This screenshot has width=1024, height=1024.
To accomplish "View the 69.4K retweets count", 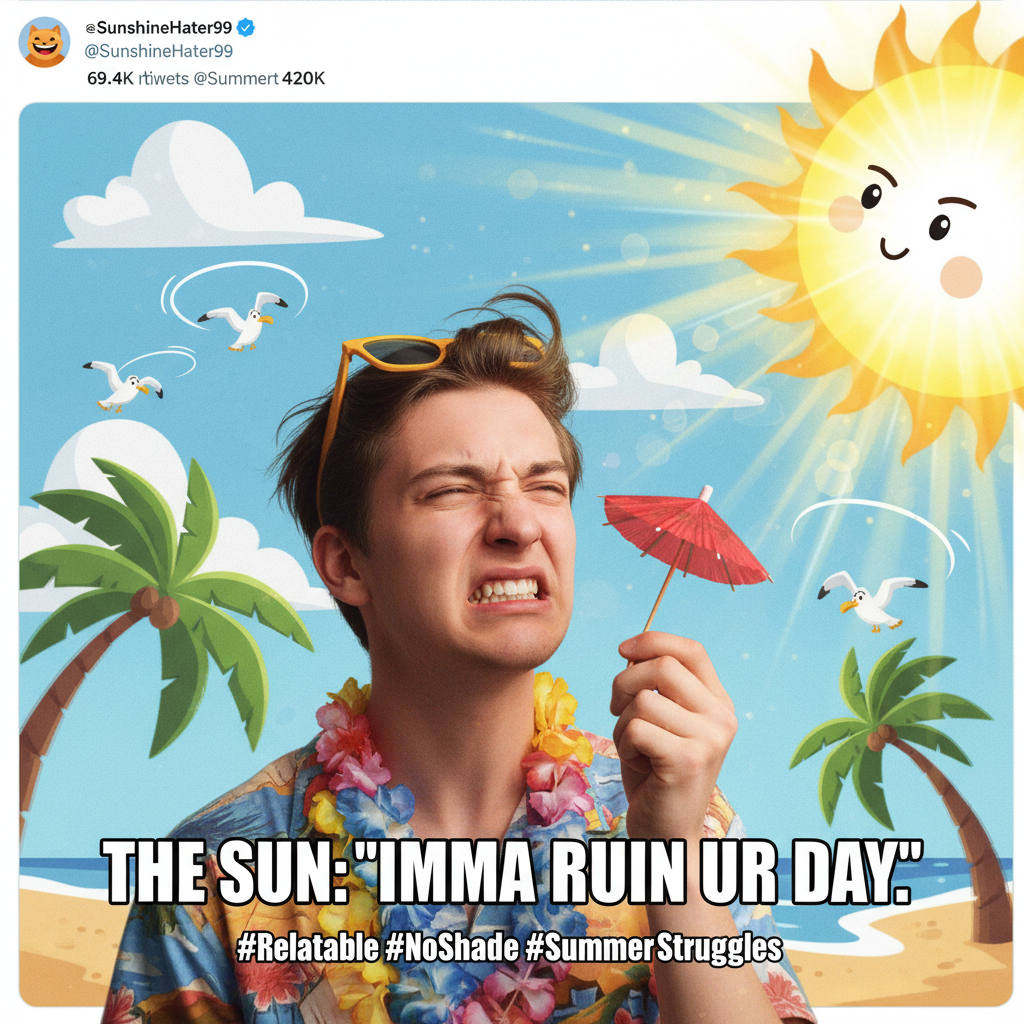I will point(138,79).
